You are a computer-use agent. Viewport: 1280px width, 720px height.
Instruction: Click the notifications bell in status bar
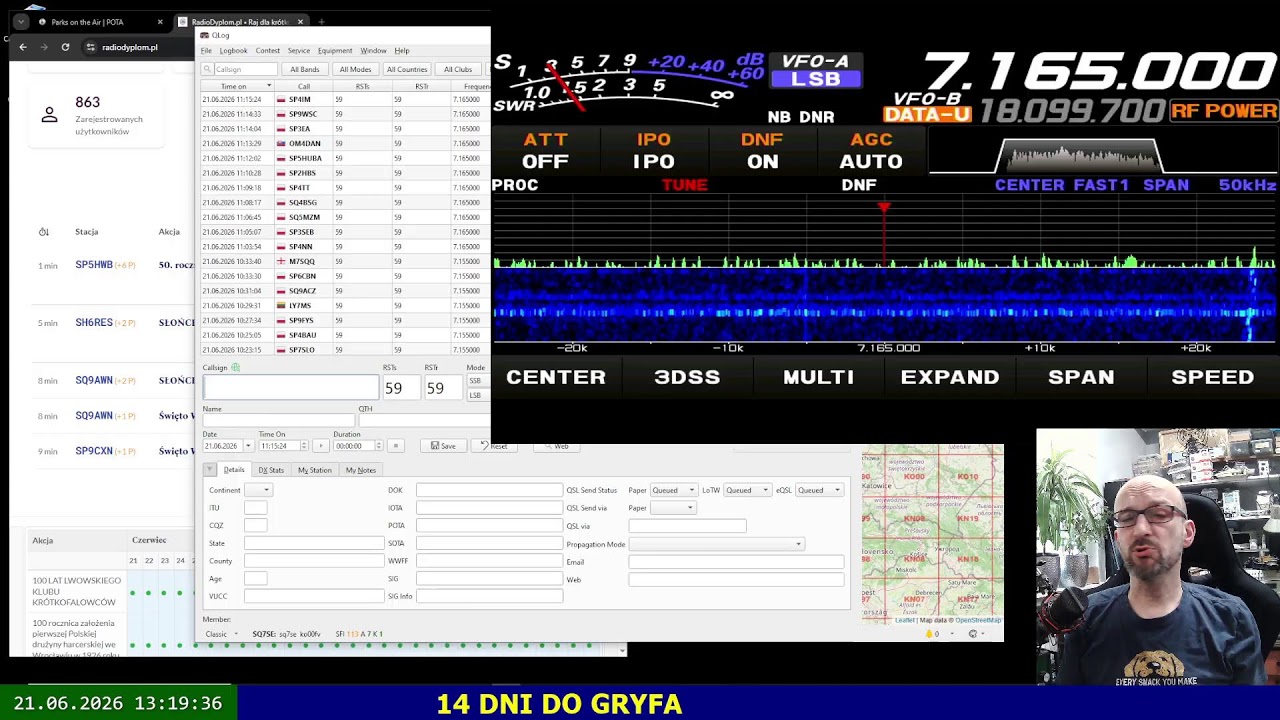coord(930,633)
